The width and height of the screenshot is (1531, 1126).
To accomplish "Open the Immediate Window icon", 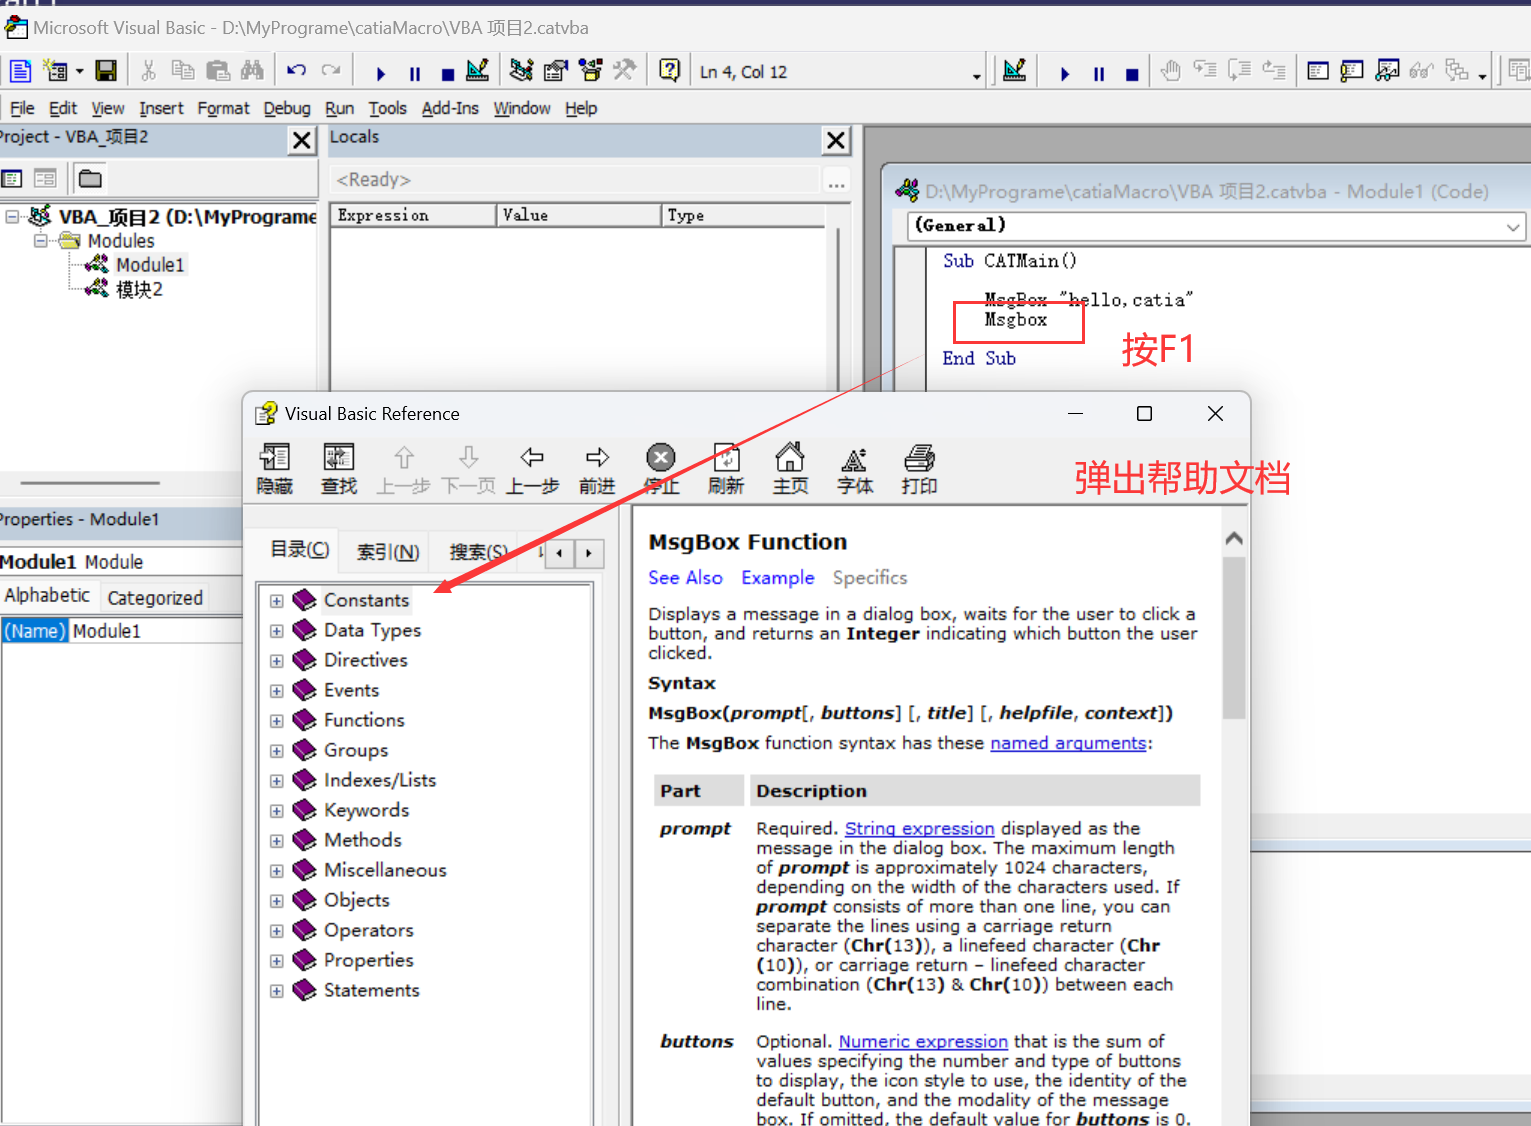I will [1352, 71].
